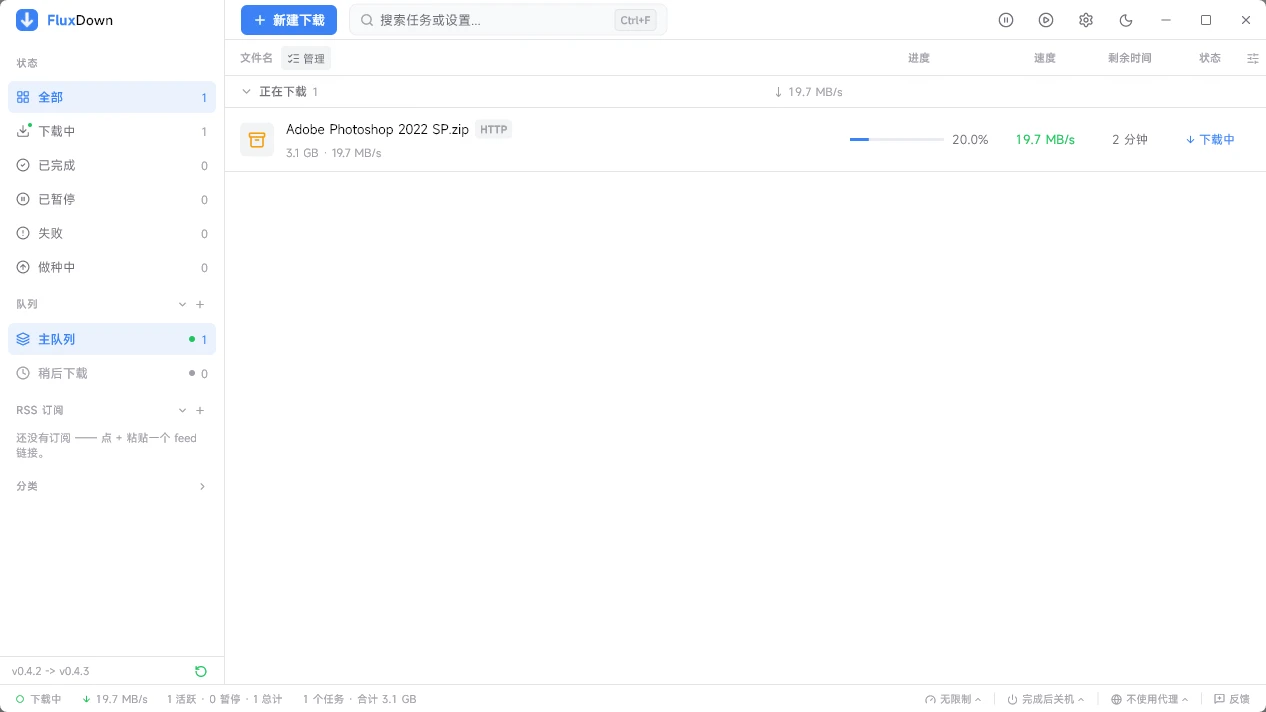Click the magnifier icon in search box
The image size is (1266, 712).
point(367,20)
